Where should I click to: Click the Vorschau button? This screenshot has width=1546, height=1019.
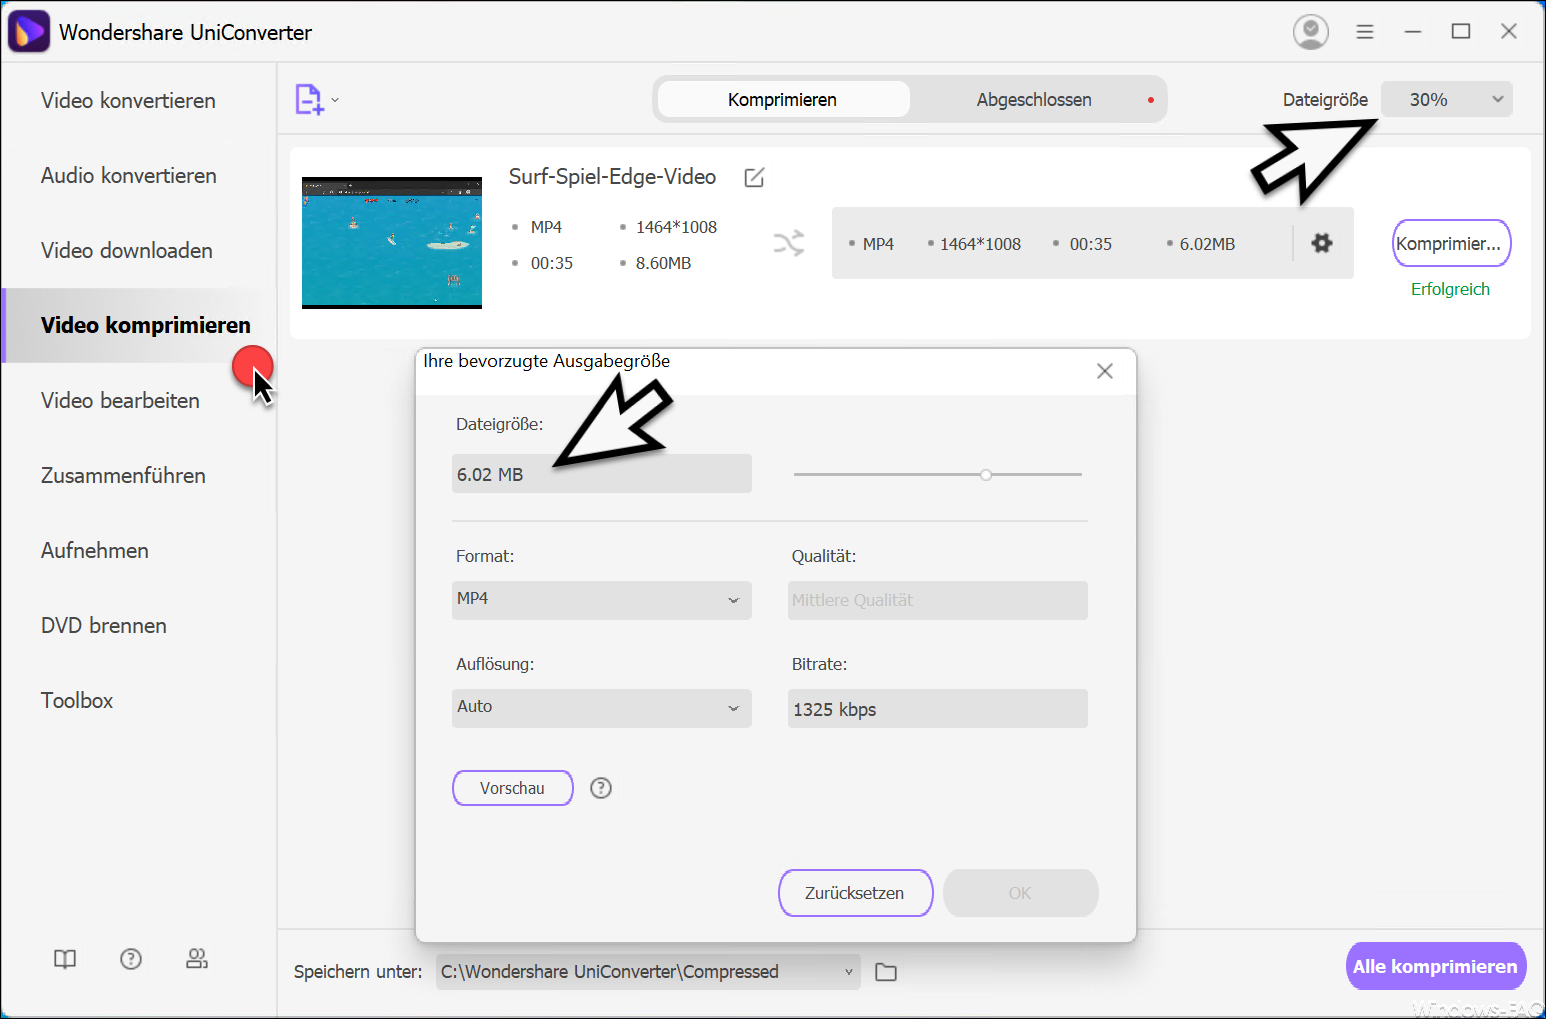[513, 788]
